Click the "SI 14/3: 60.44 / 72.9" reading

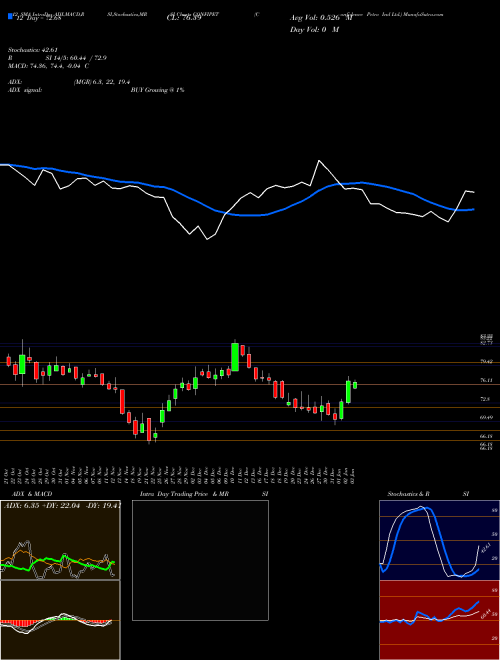(76, 58)
